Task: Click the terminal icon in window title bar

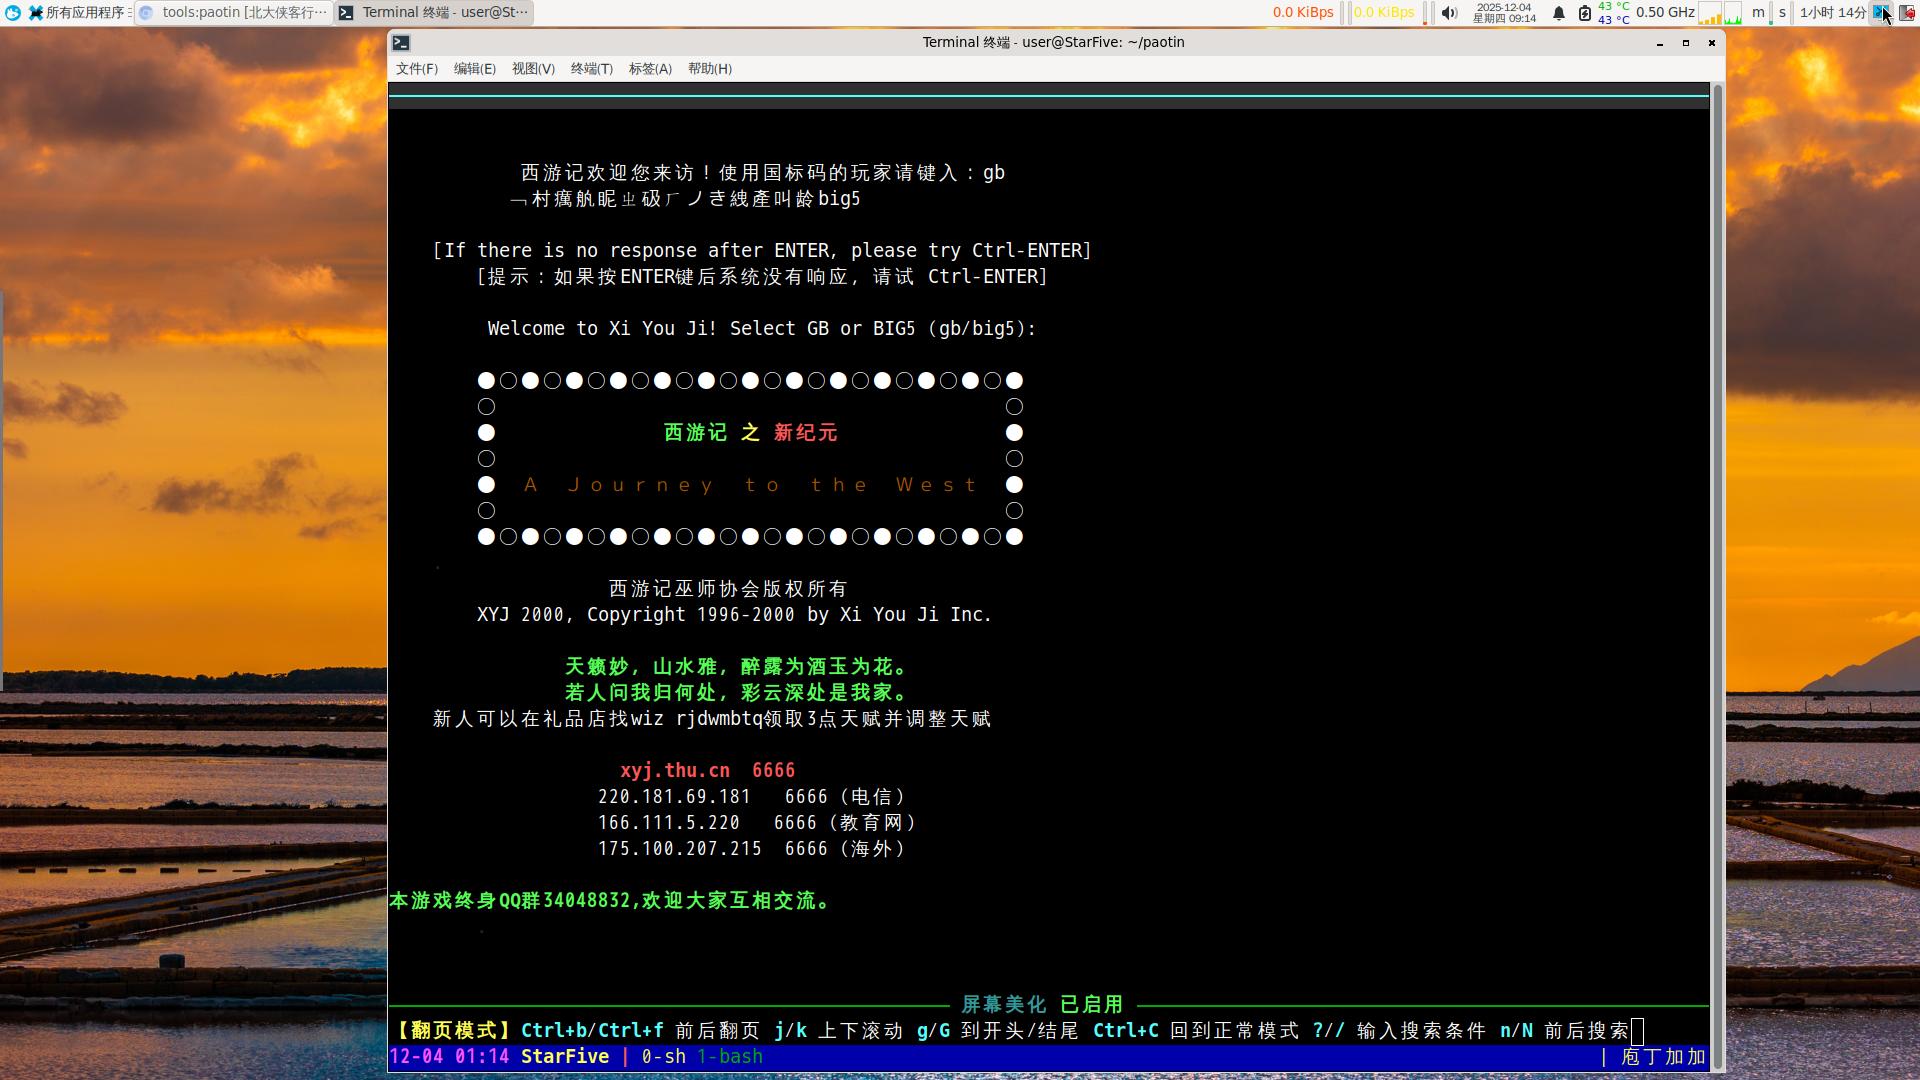Action: [x=401, y=43]
